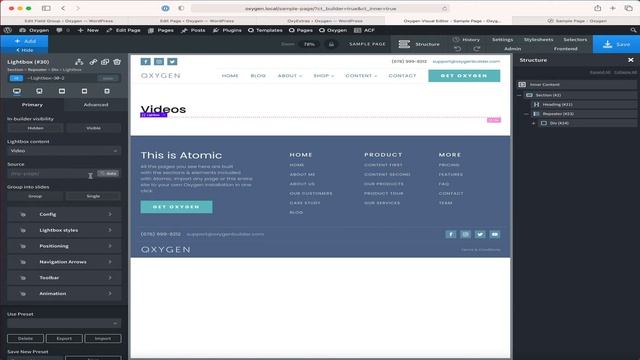Open the History panel

tap(466, 40)
